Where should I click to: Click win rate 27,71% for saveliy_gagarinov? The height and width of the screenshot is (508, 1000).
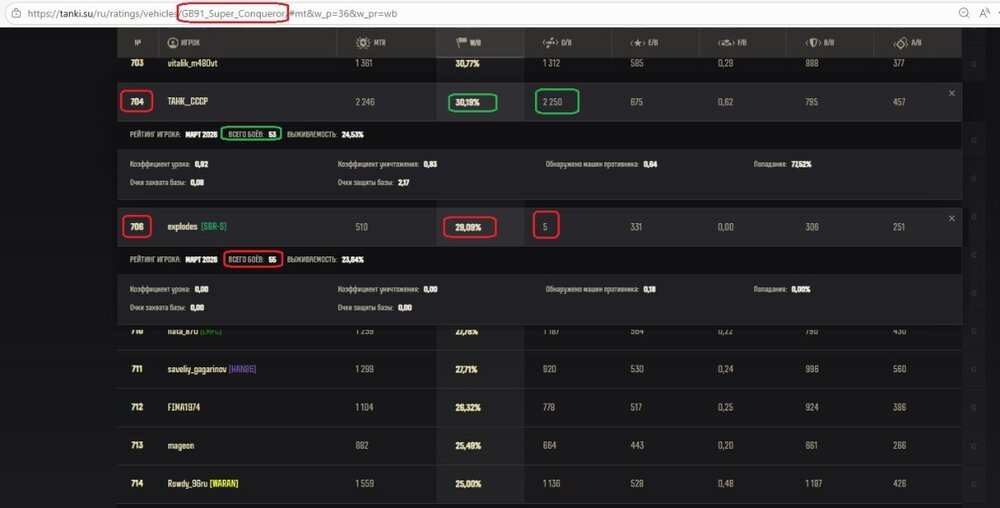466,369
